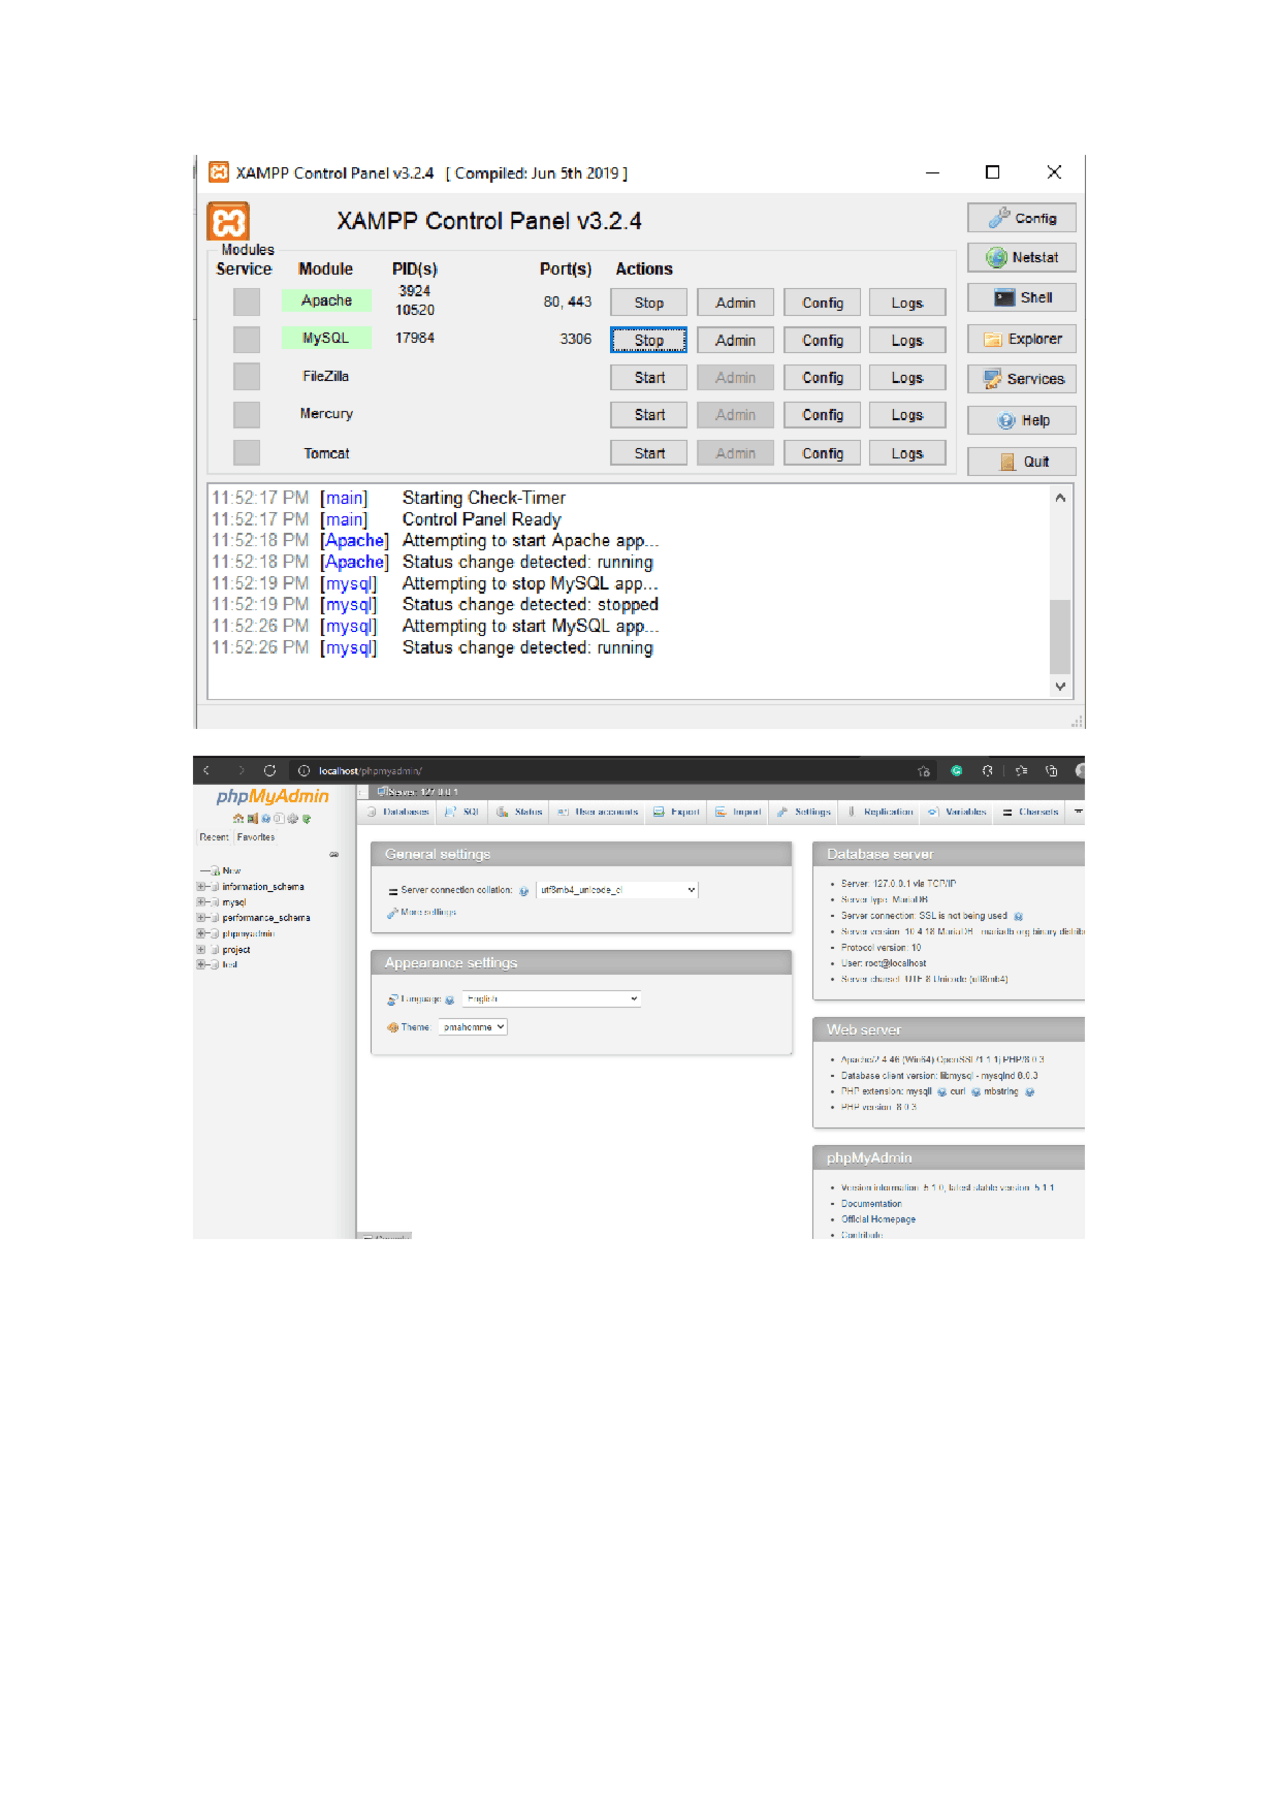Open the browser collections icon
This screenshot has height=1811, width=1280.
tap(1051, 771)
